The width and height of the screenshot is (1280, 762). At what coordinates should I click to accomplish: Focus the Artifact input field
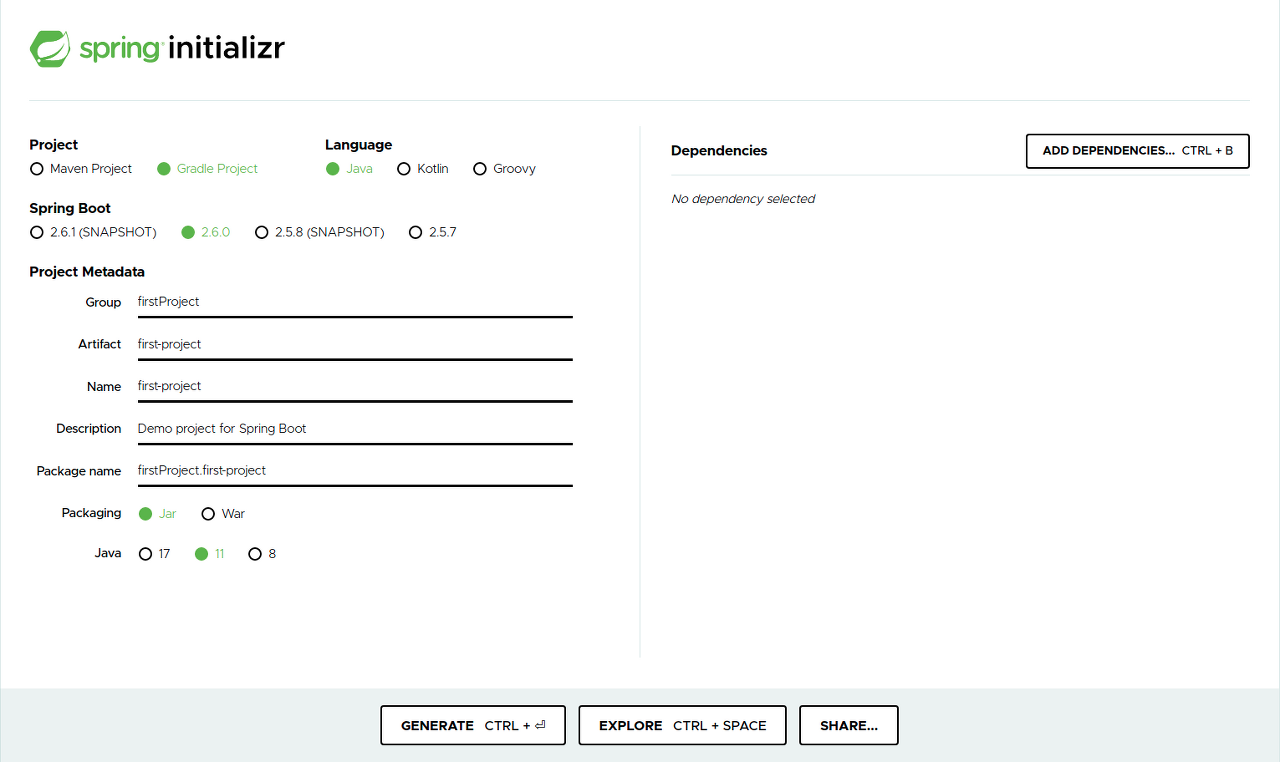pos(355,344)
